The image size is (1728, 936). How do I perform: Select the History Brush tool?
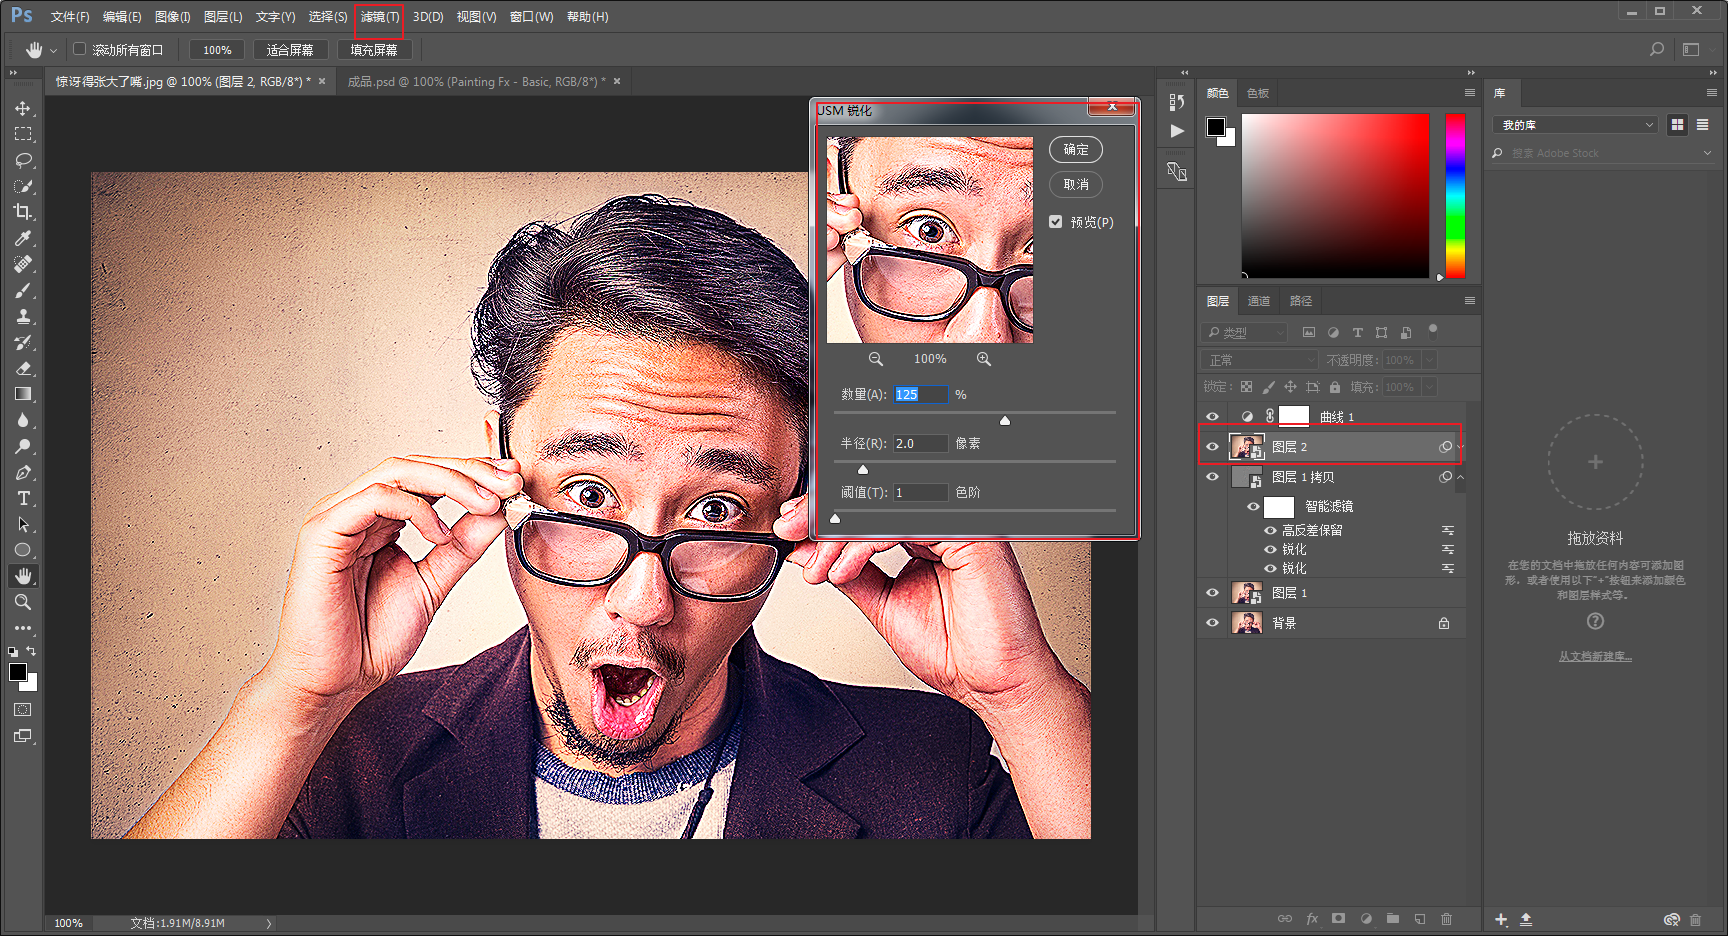[x=23, y=342]
